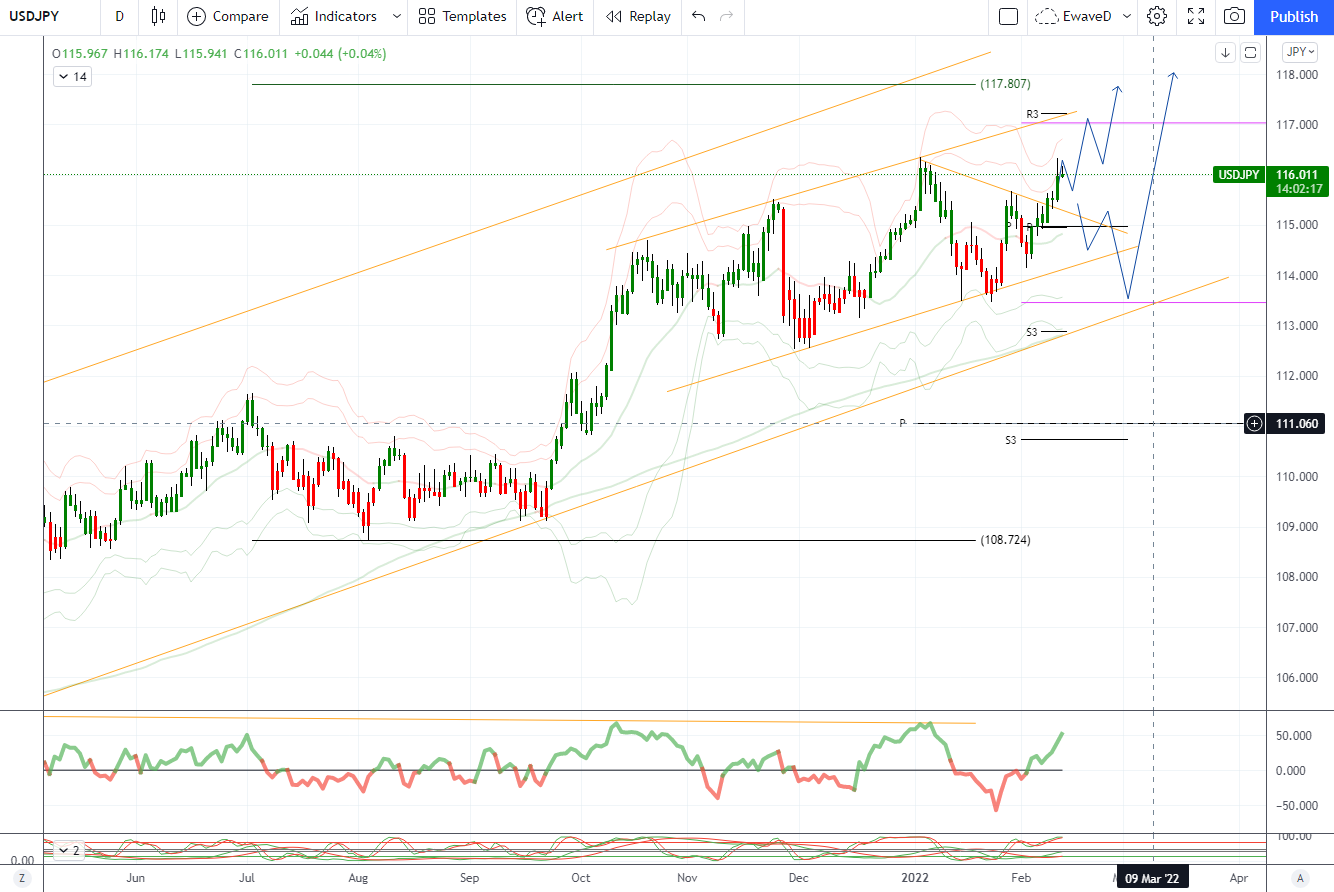Image resolution: width=1334 pixels, height=892 pixels.
Task: Toggle auto scale A button
Action: pyautogui.click(x=1300, y=878)
